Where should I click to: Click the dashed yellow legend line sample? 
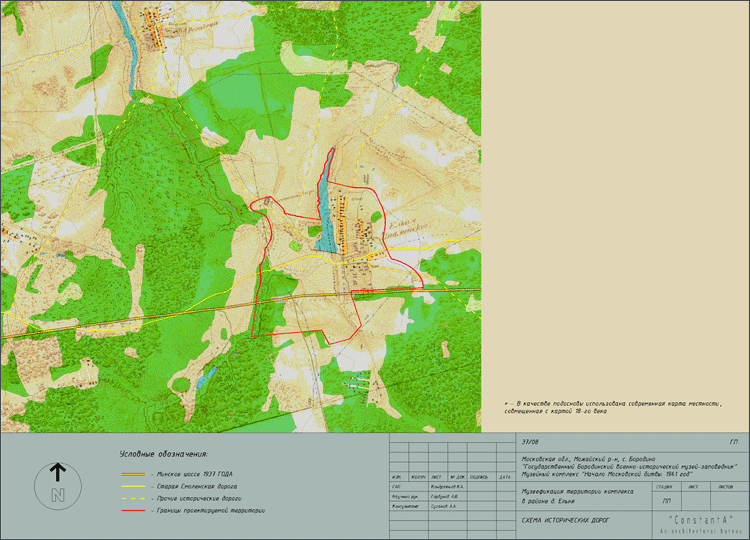(131, 498)
